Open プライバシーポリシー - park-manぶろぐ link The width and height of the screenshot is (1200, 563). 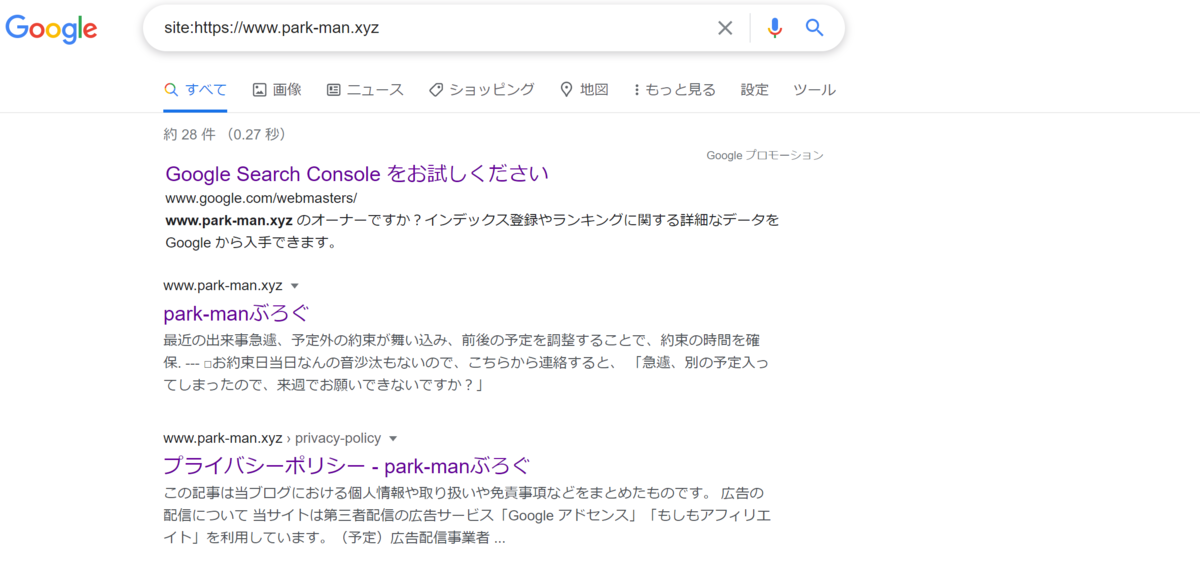coord(346,465)
